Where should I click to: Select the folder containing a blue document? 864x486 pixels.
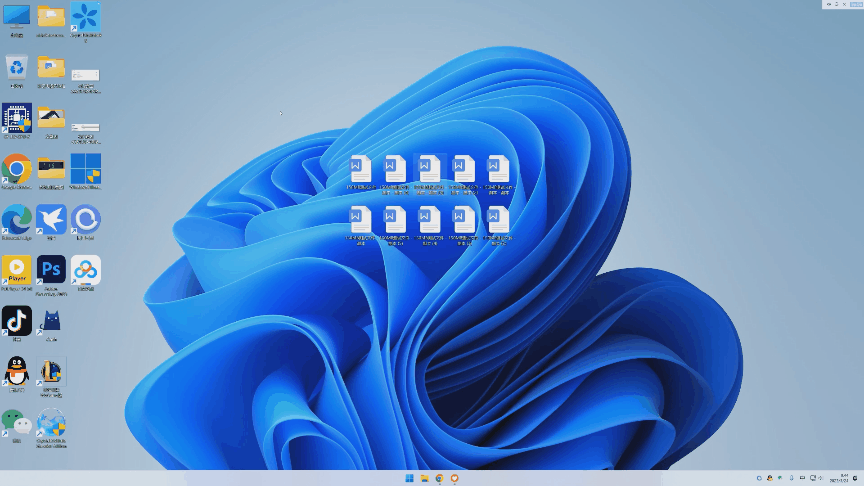(x=51, y=67)
